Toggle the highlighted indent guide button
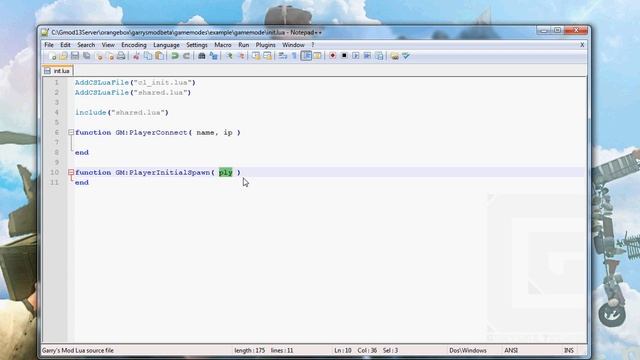 pyautogui.click(x=306, y=56)
